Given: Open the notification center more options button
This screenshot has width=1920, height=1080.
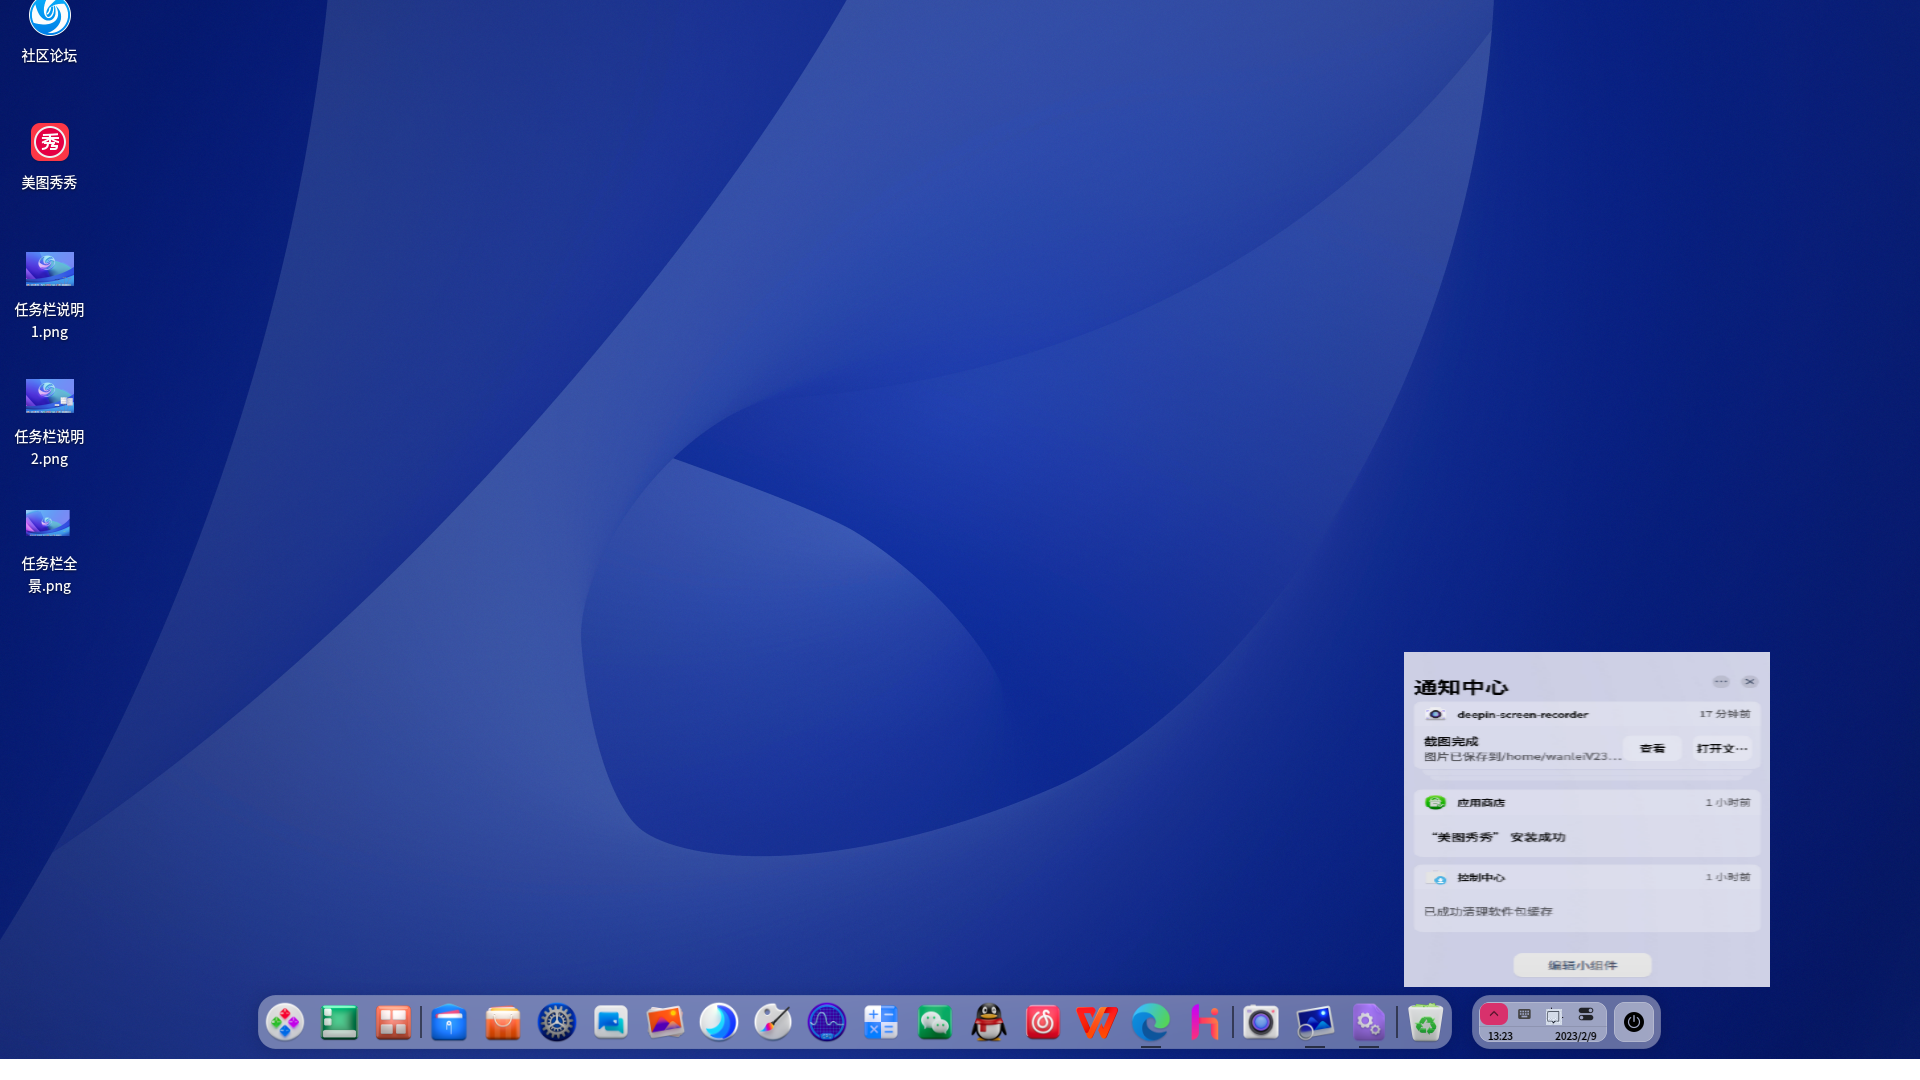Looking at the screenshot, I should coord(1721,682).
